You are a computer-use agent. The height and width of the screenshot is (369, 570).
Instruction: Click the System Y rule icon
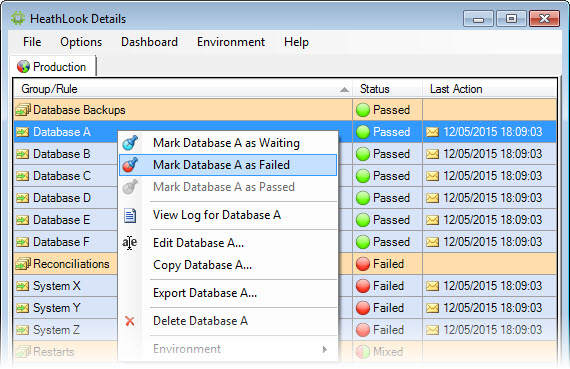click(23, 308)
